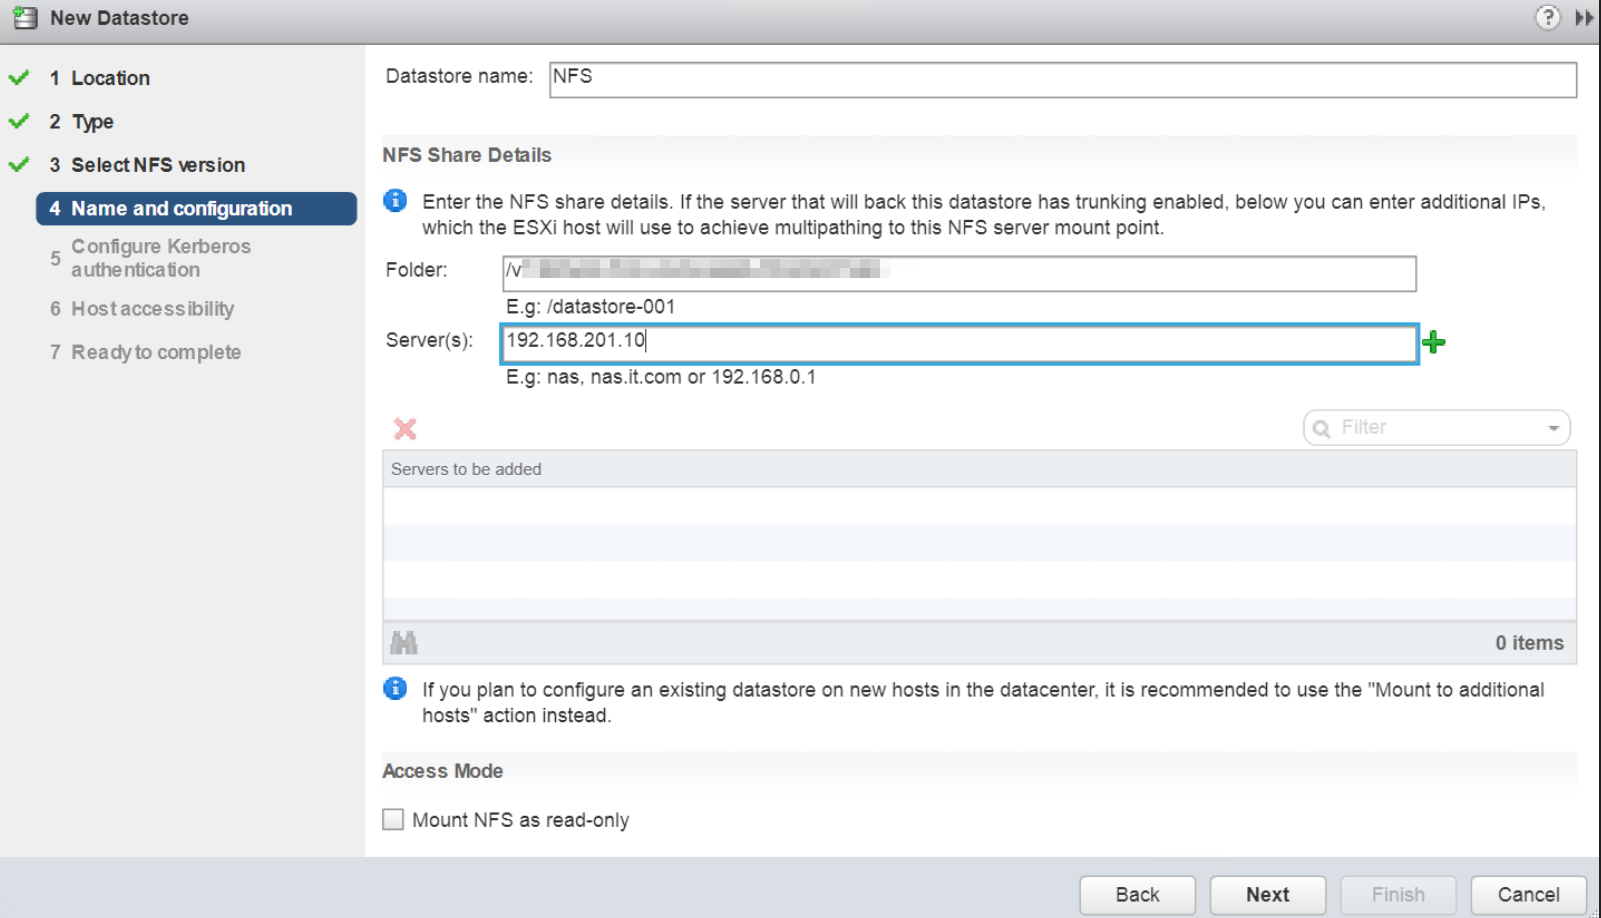Click the 'Access Mode' heading

point(443,771)
